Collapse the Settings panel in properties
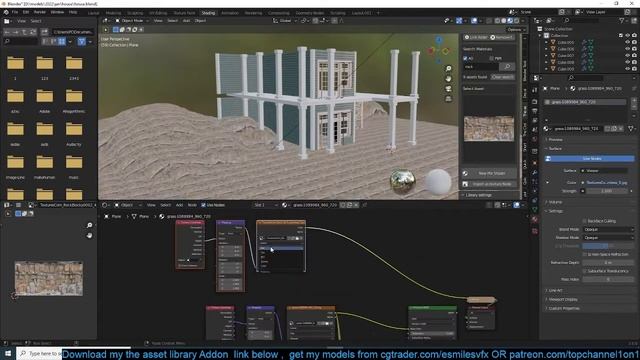 pos(555,211)
